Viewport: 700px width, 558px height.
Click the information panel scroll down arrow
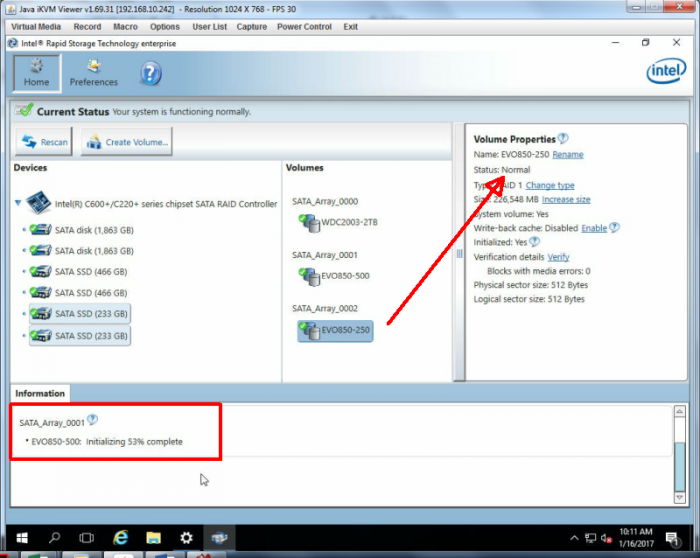(x=679, y=497)
